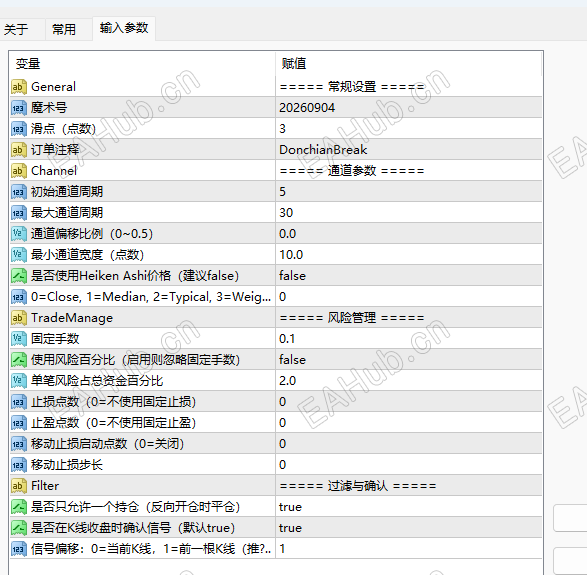Click the string icon beside General
The image size is (587, 575).
19,87
